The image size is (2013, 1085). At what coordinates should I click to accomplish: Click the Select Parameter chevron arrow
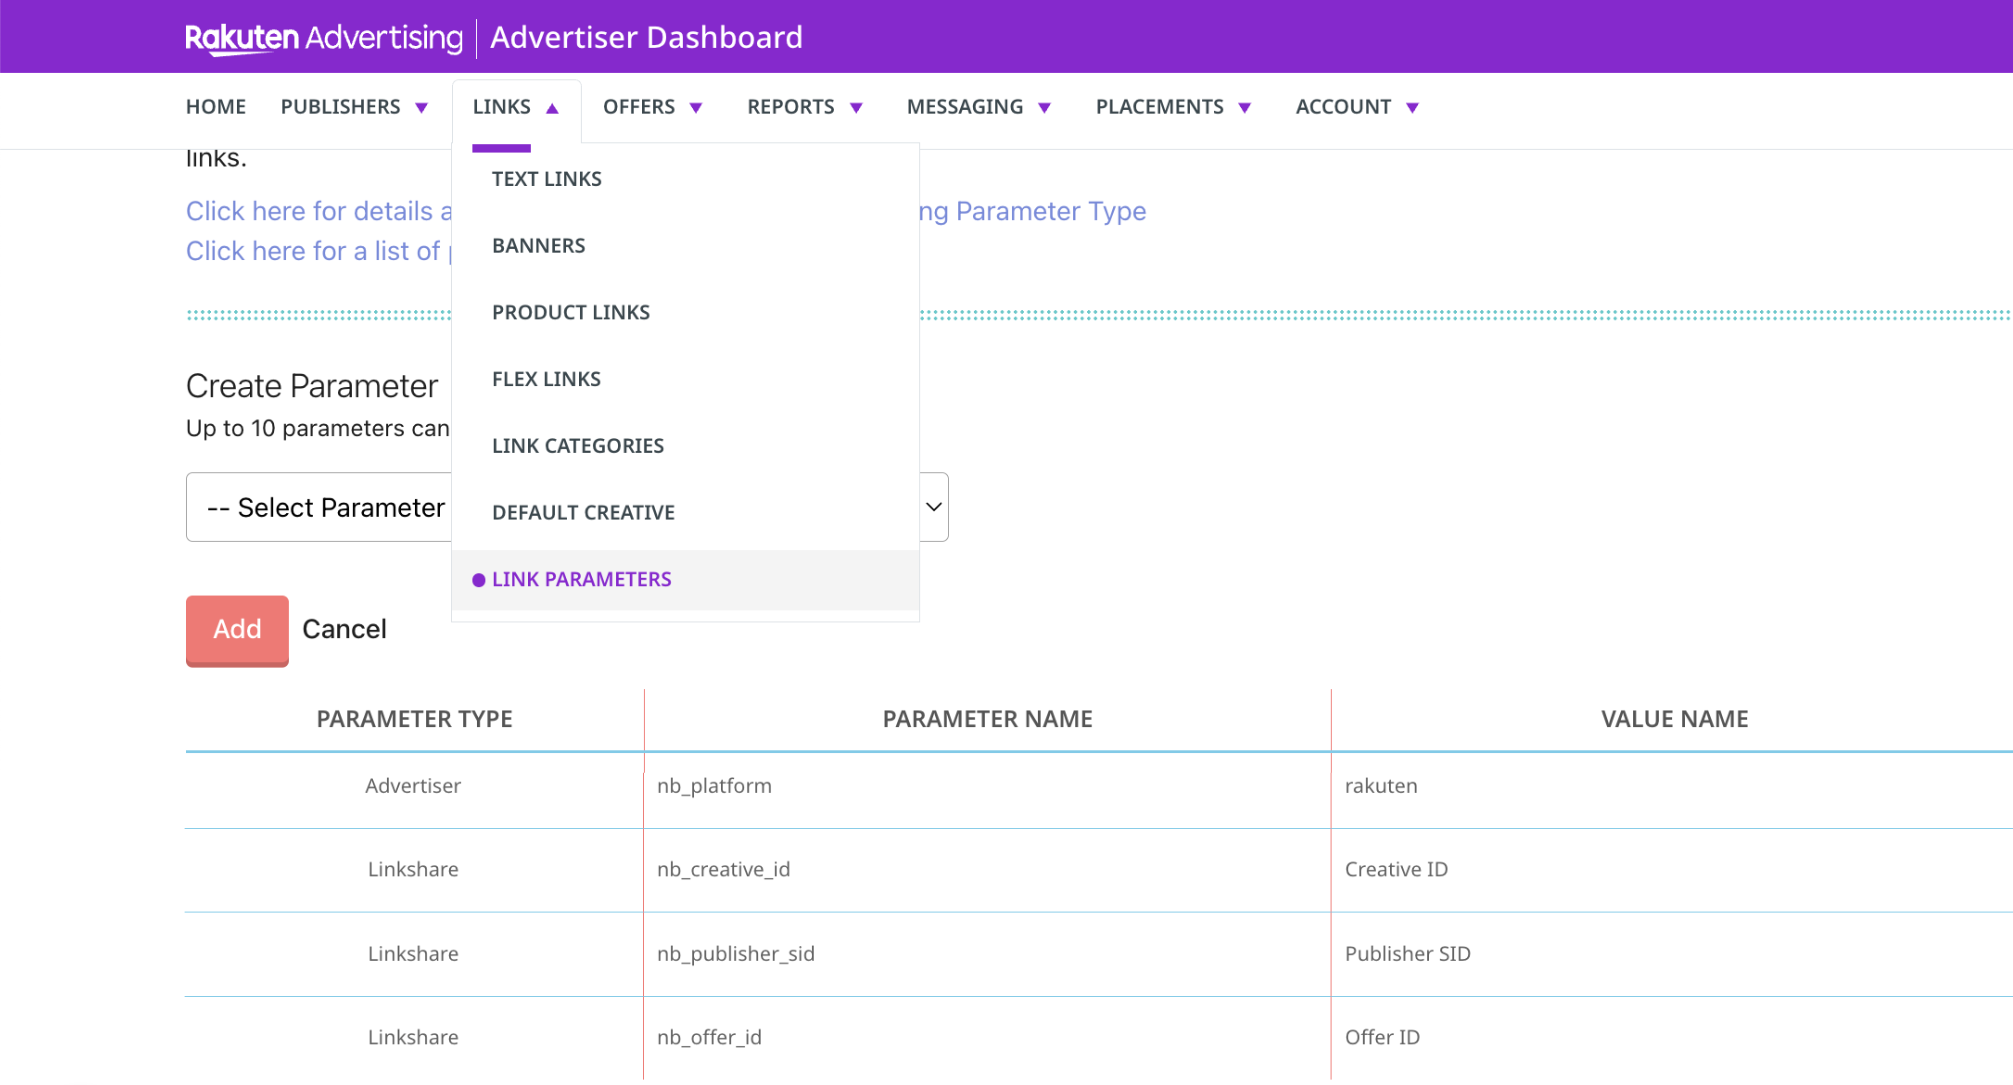934,507
